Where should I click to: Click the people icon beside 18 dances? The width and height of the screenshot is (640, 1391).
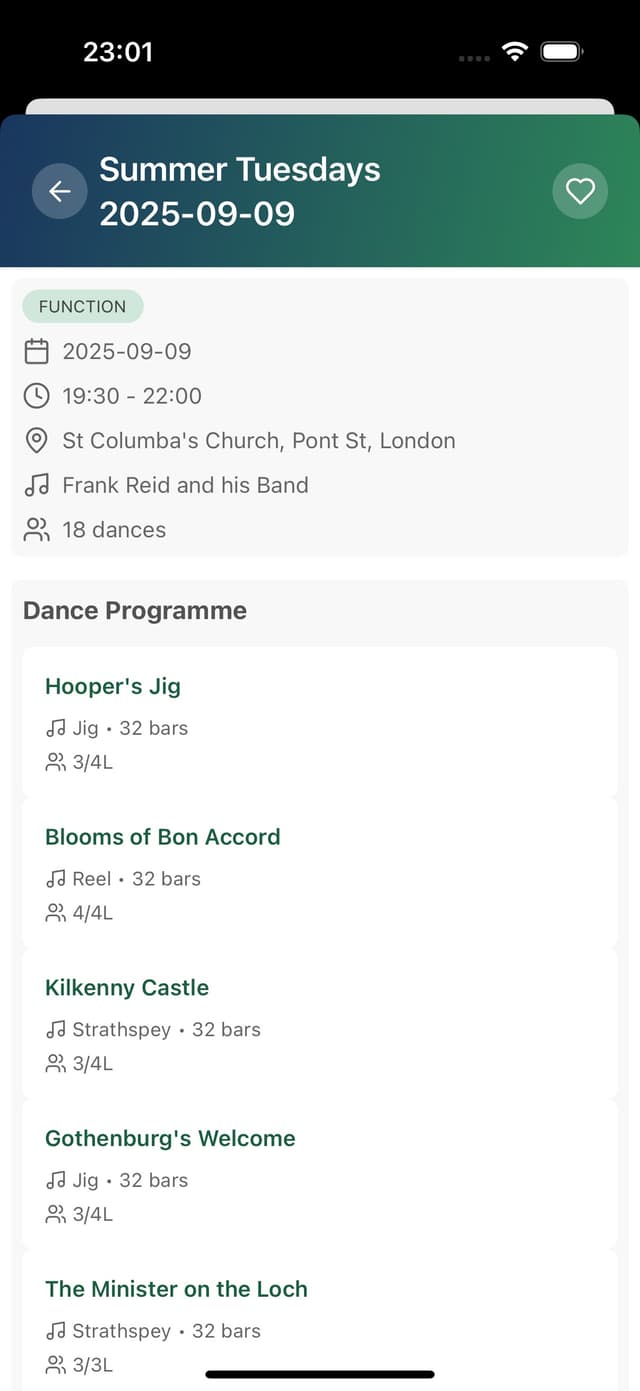point(37,530)
